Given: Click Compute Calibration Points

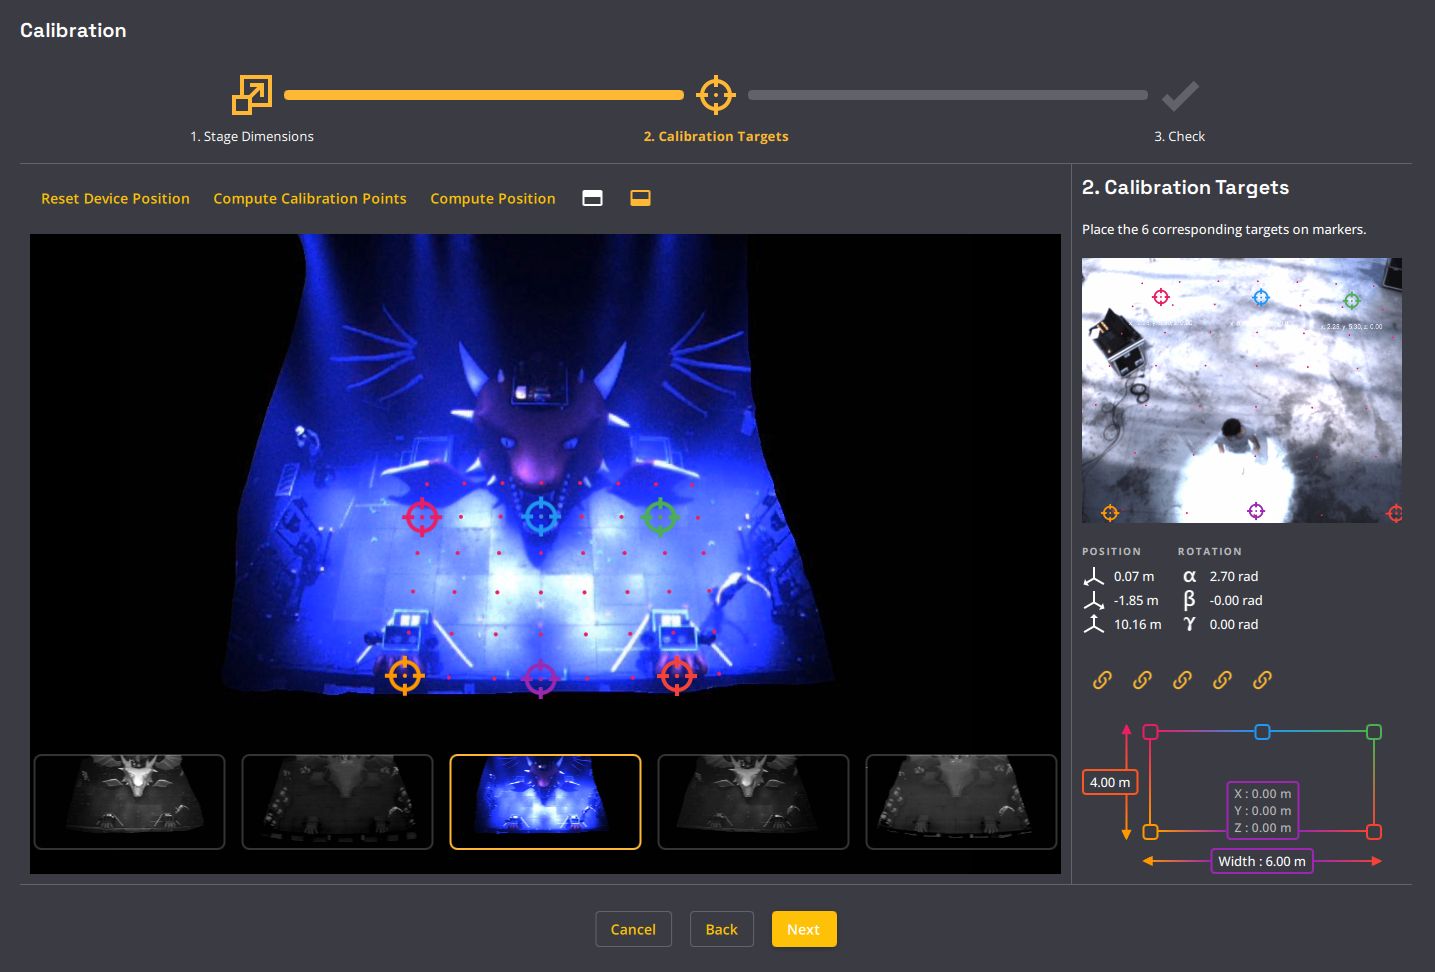Looking at the screenshot, I should (x=310, y=198).
